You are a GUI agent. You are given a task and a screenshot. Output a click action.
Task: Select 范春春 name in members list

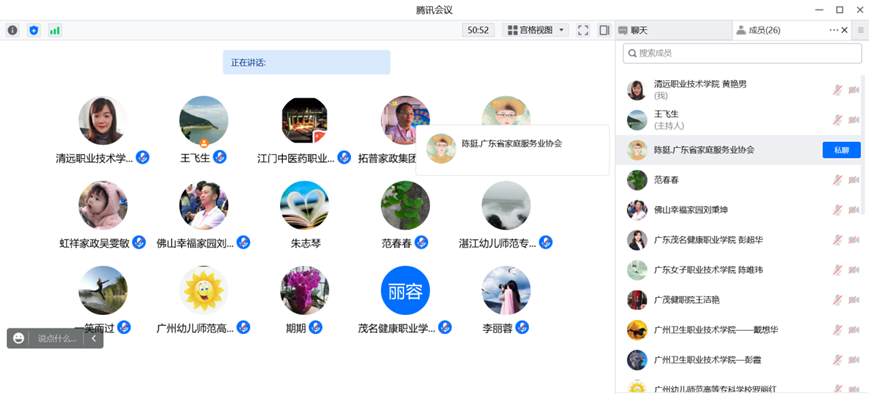666,180
